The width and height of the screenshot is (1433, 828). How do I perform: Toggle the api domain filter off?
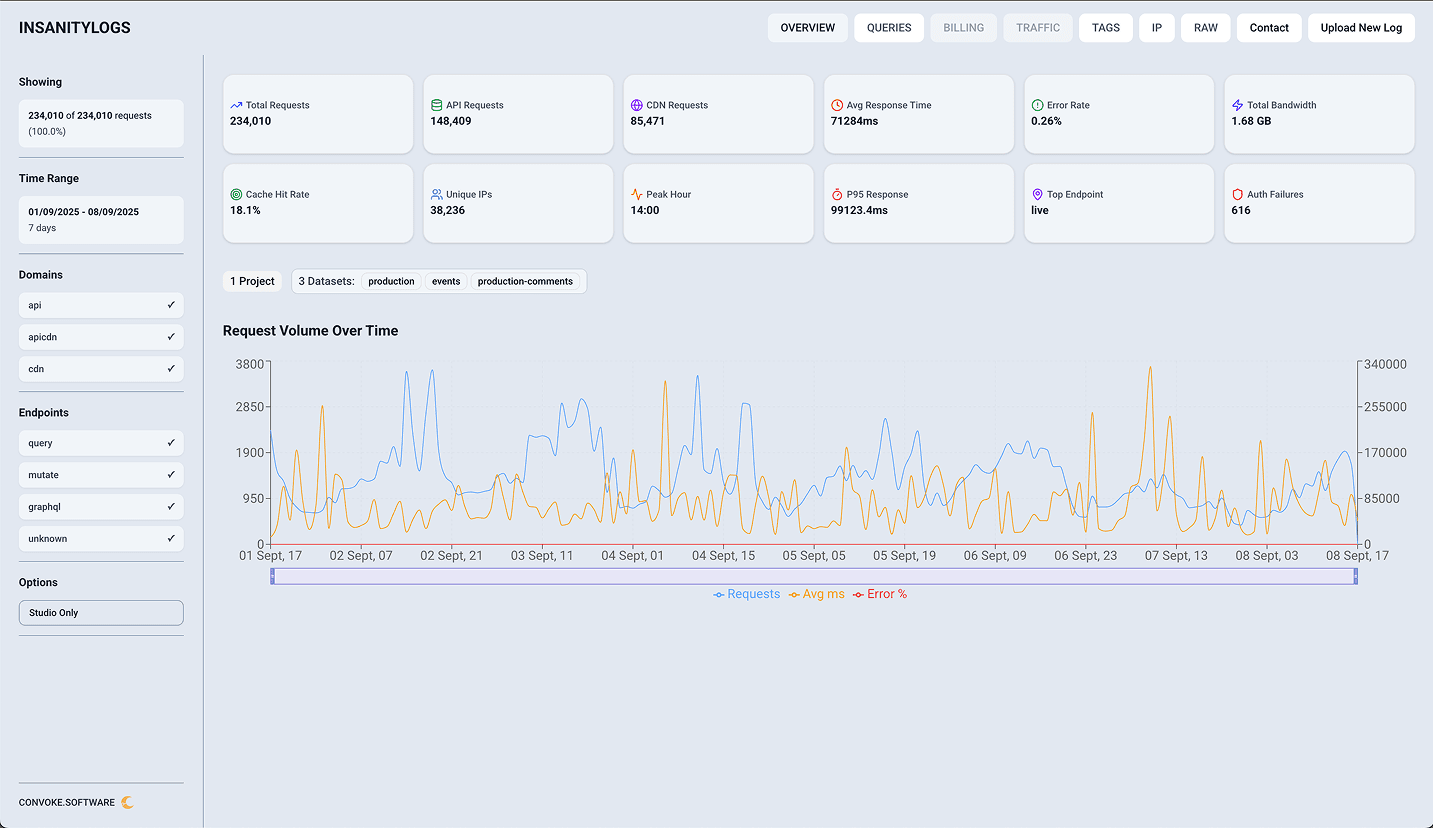click(x=100, y=305)
